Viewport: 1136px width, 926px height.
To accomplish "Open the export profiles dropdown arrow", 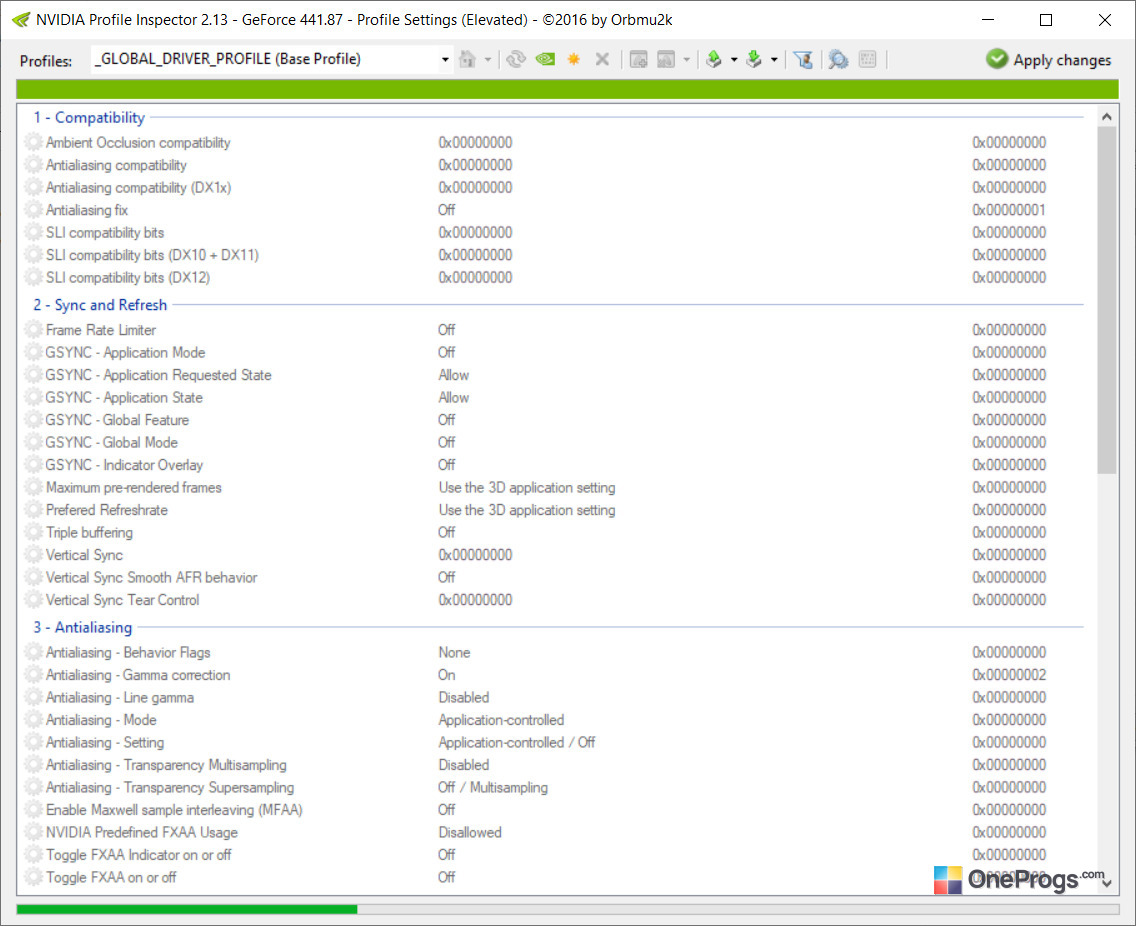I will tap(734, 59).
